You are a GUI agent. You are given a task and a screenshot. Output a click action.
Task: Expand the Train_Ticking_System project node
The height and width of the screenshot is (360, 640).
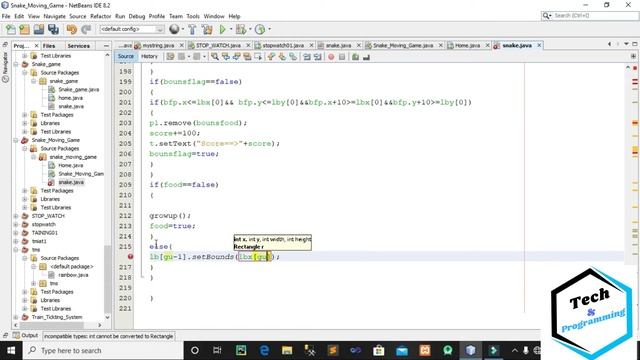16,317
